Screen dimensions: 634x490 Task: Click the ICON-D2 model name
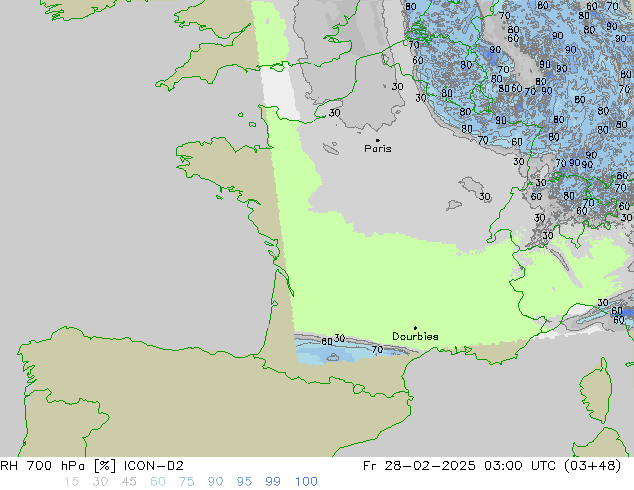pyautogui.click(x=154, y=466)
